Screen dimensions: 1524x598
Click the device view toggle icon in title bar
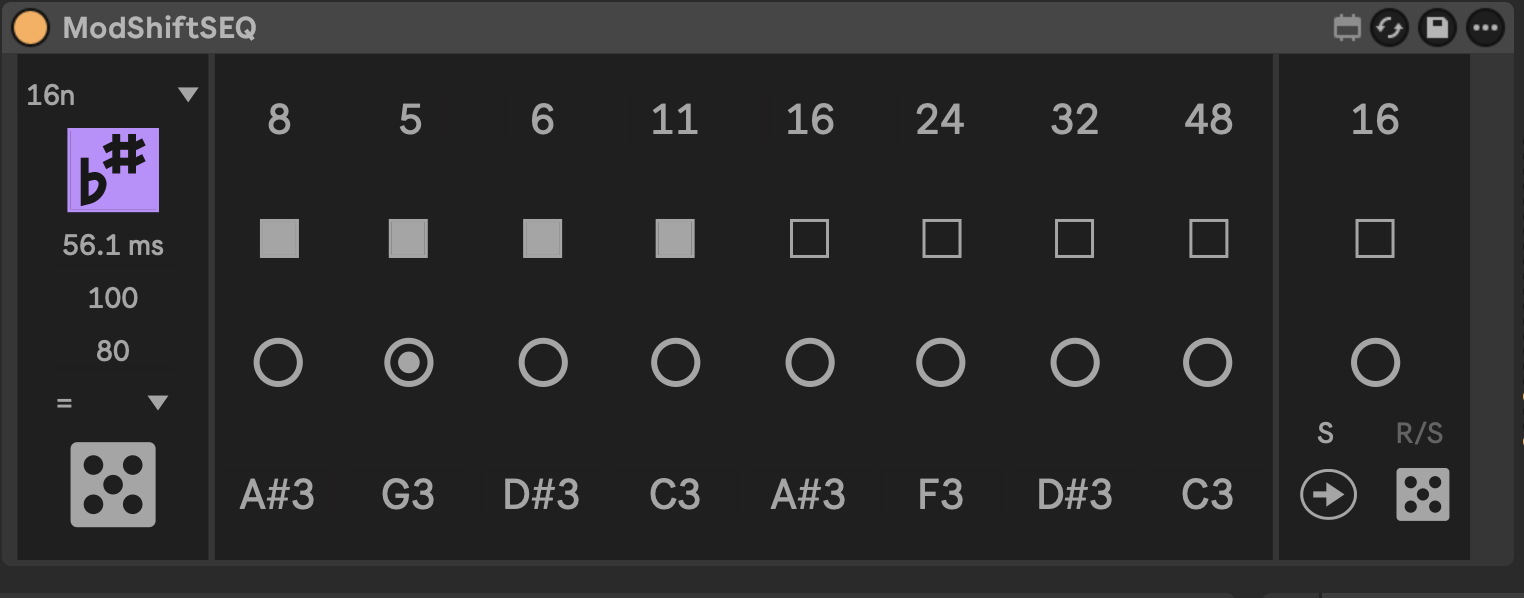(x=1348, y=28)
